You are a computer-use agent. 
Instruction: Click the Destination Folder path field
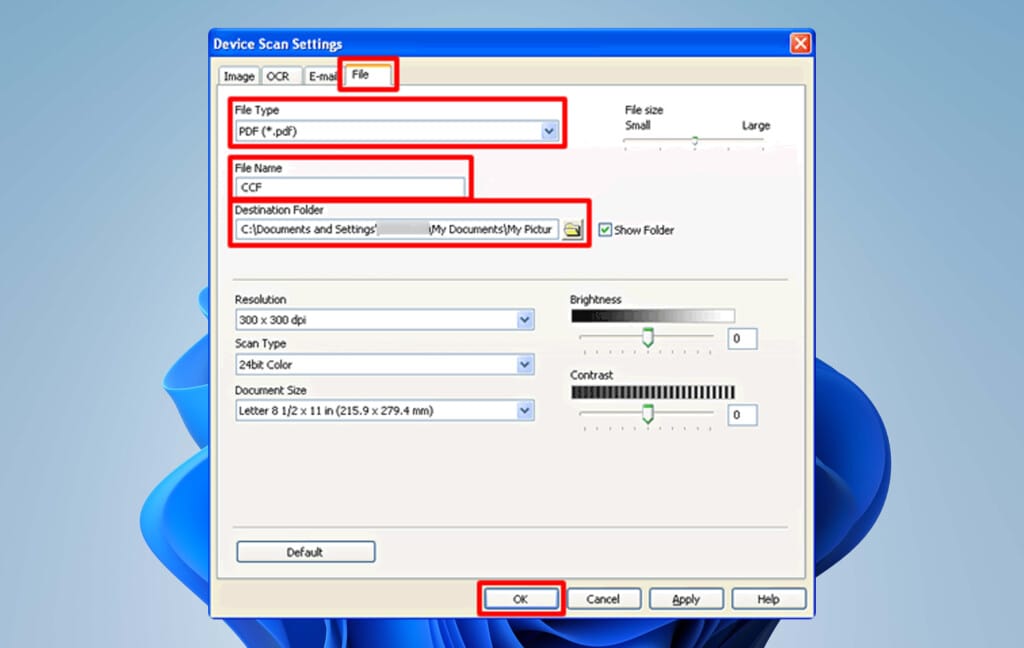(397, 230)
